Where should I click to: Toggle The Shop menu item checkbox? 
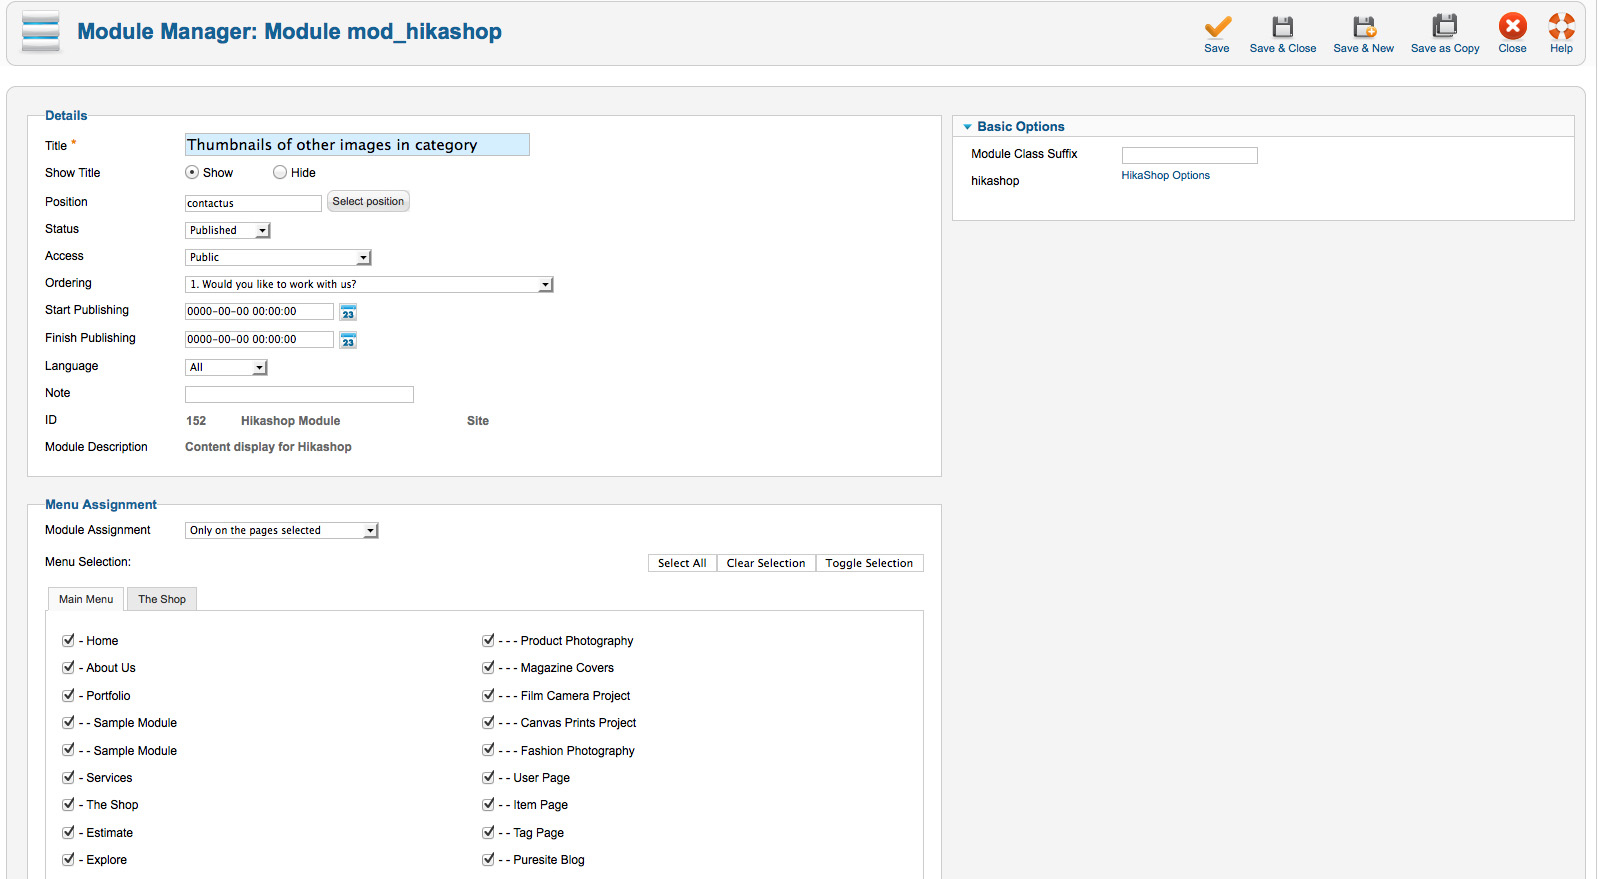point(69,804)
